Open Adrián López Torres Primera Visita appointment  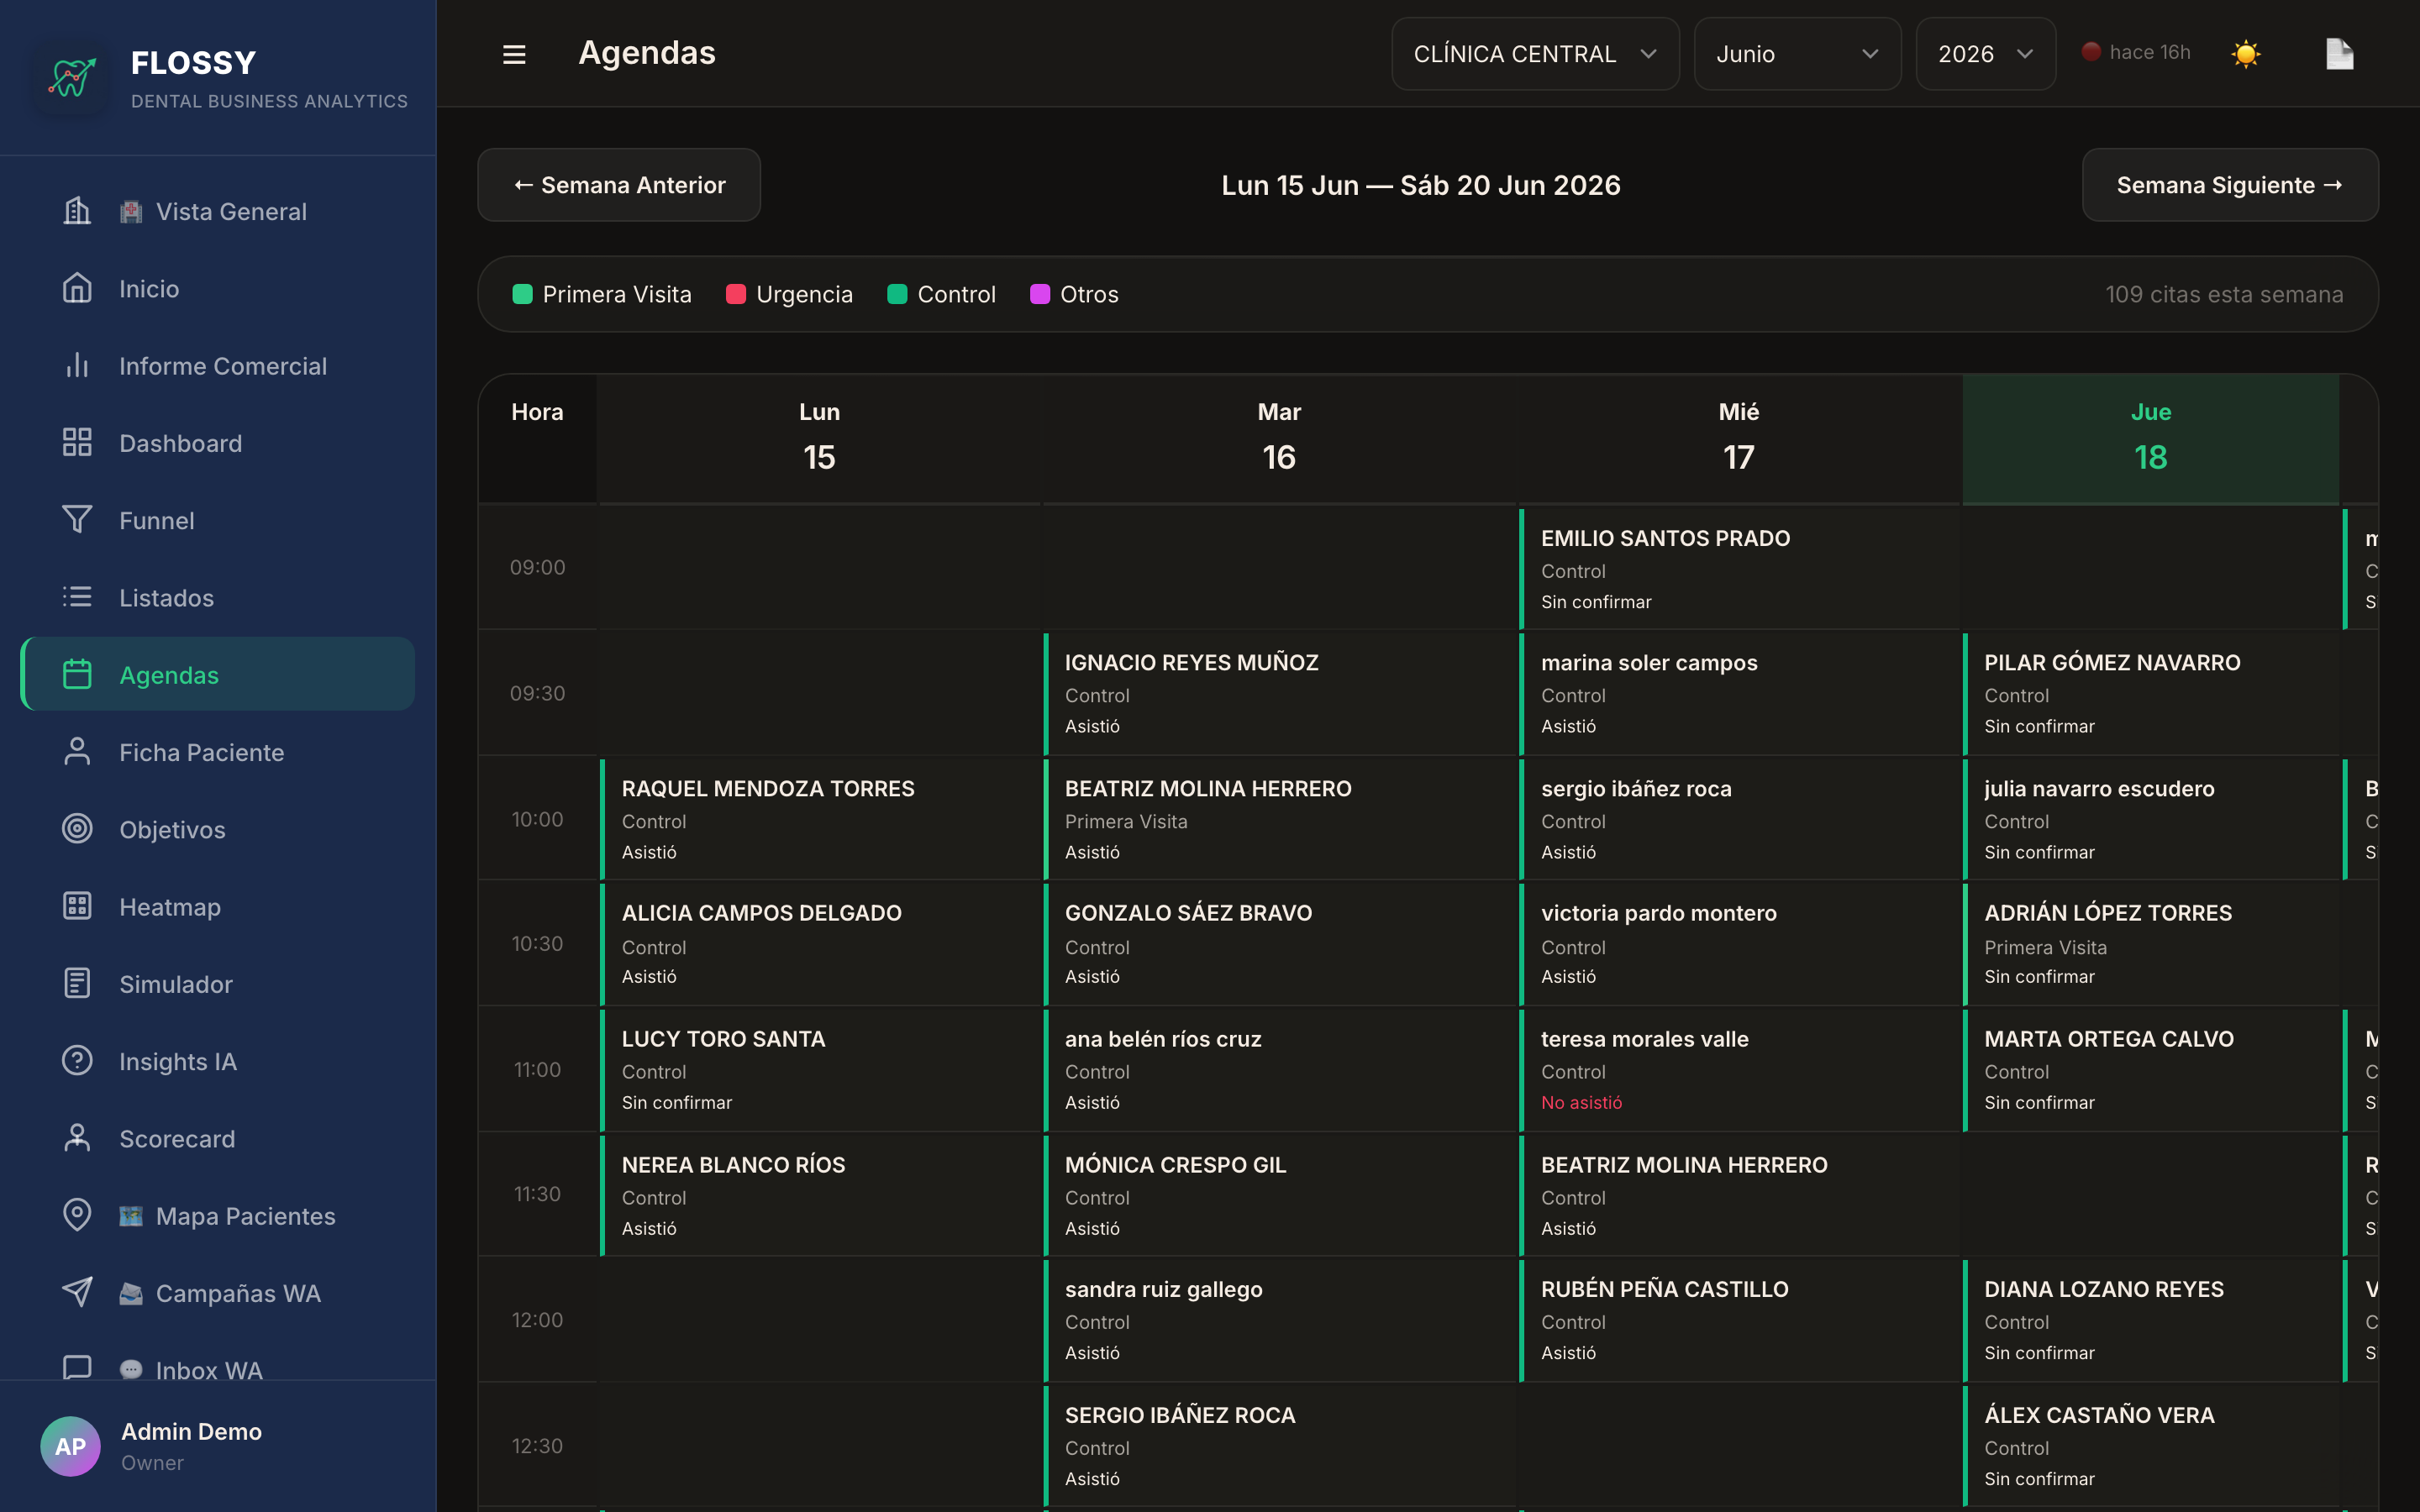pyautogui.click(x=2150, y=944)
